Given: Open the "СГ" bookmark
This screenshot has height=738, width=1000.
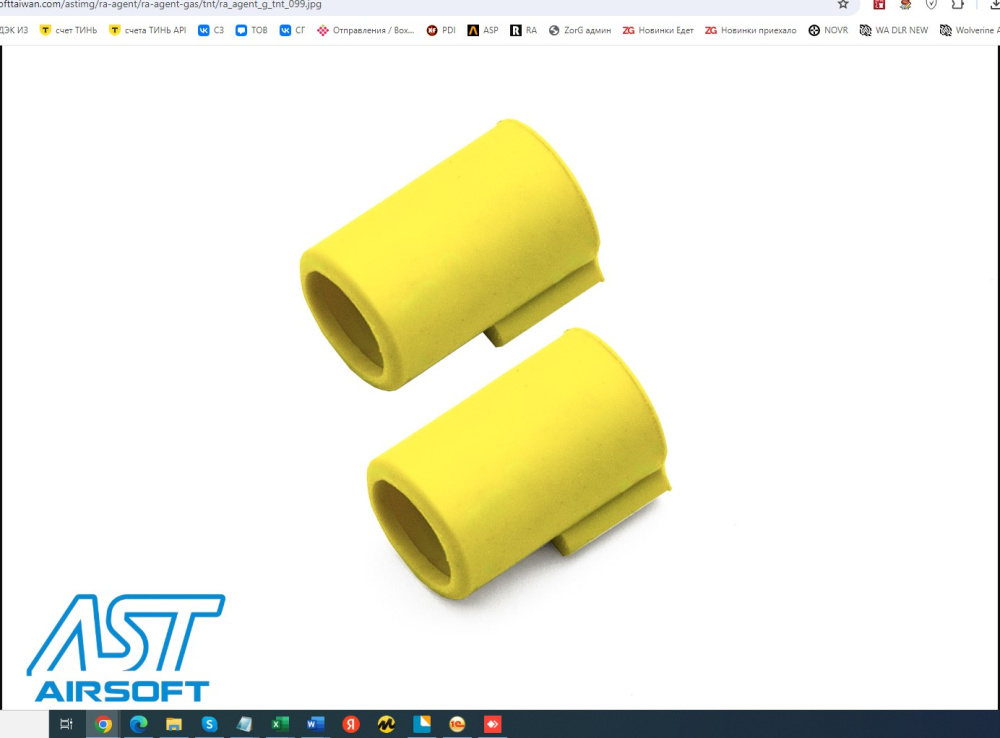Looking at the screenshot, I should [x=292, y=30].
